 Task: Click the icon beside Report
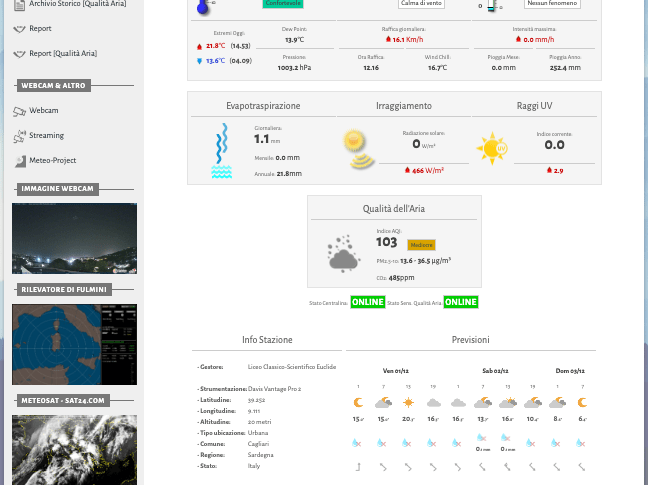[19, 29]
